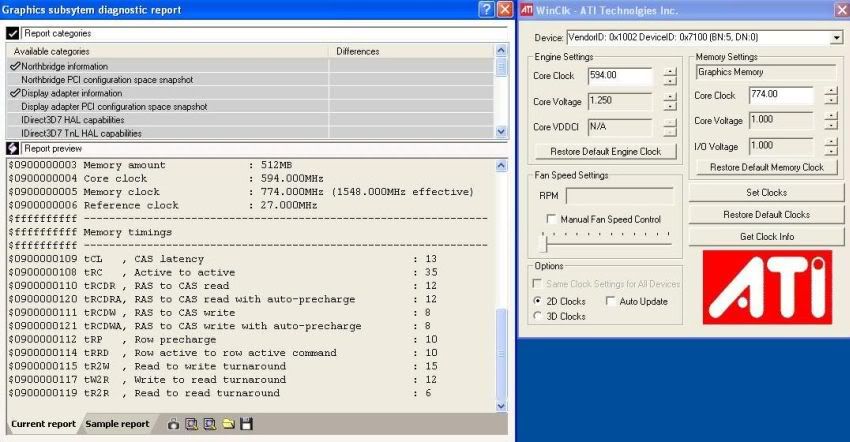
Task: Select the 3D Clocks radio button
Action: [539, 317]
